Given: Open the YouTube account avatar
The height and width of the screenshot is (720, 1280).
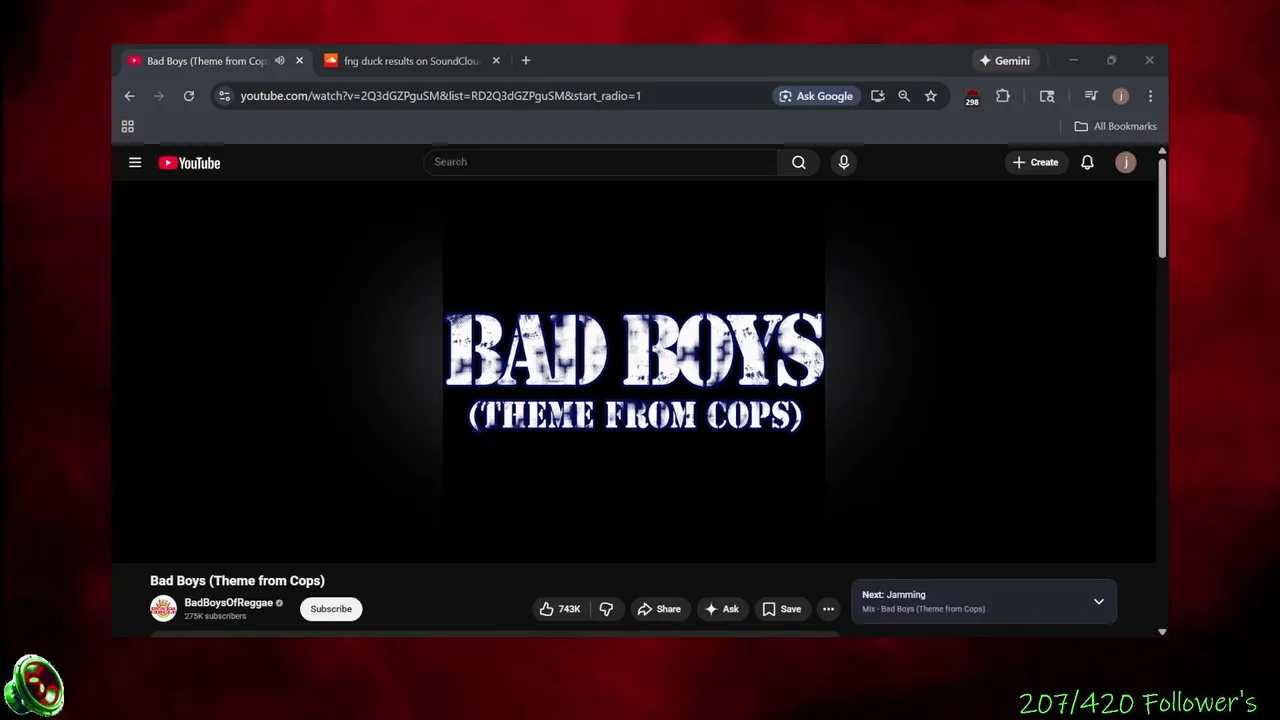Looking at the screenshot, I should (1125, 162).
